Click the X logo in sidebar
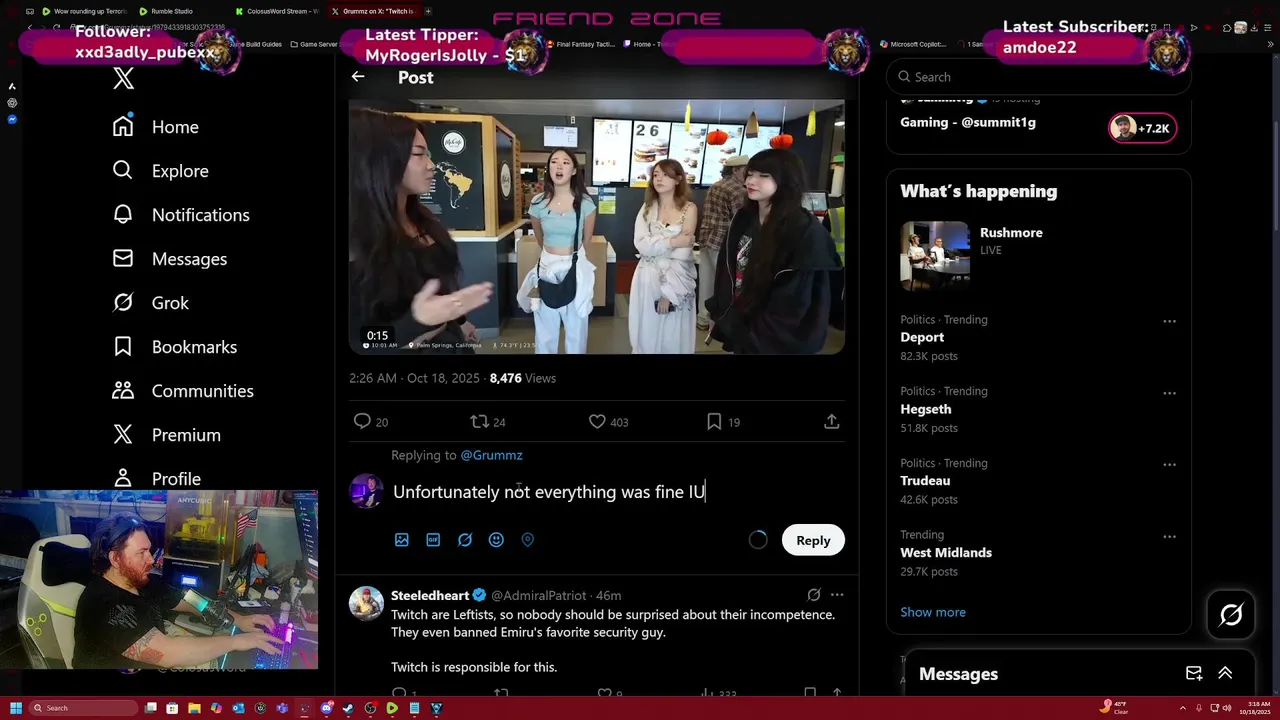Viewport: 1280px width, 720px height. click(123, 79)
